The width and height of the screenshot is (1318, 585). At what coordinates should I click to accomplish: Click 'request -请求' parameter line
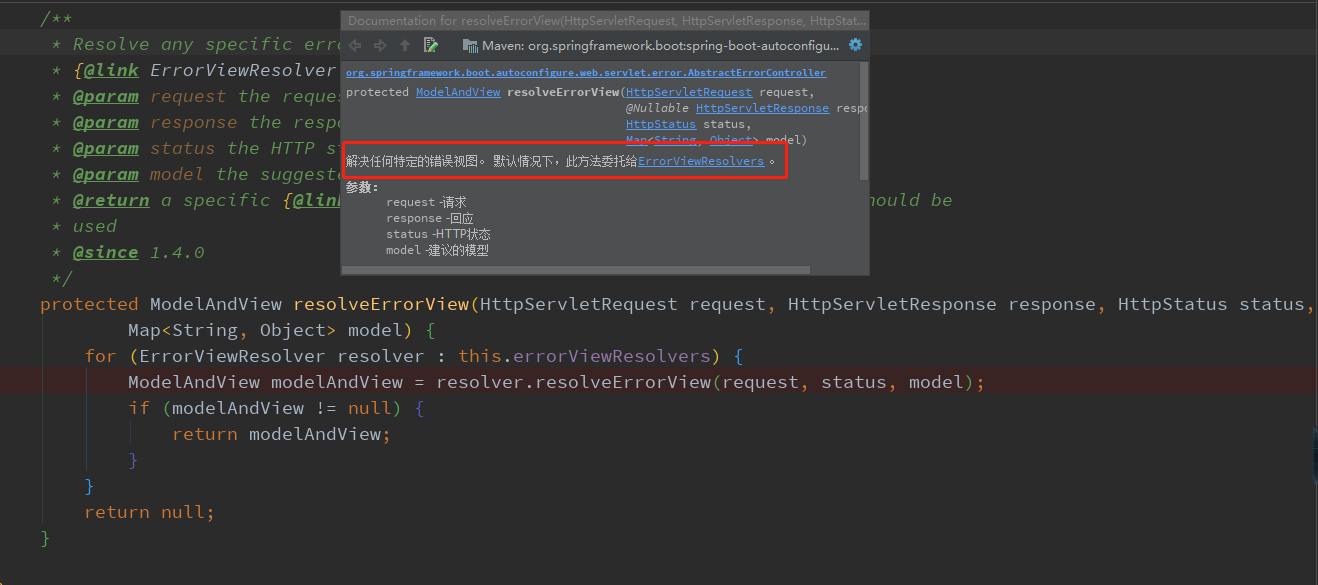[426, 202]
